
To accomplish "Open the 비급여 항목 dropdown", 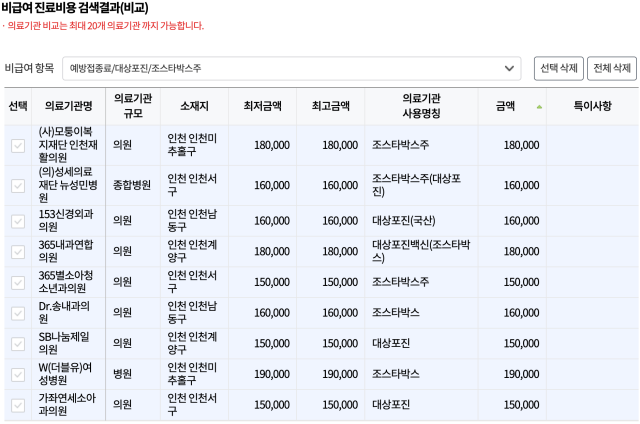I will tap(291, 69).
